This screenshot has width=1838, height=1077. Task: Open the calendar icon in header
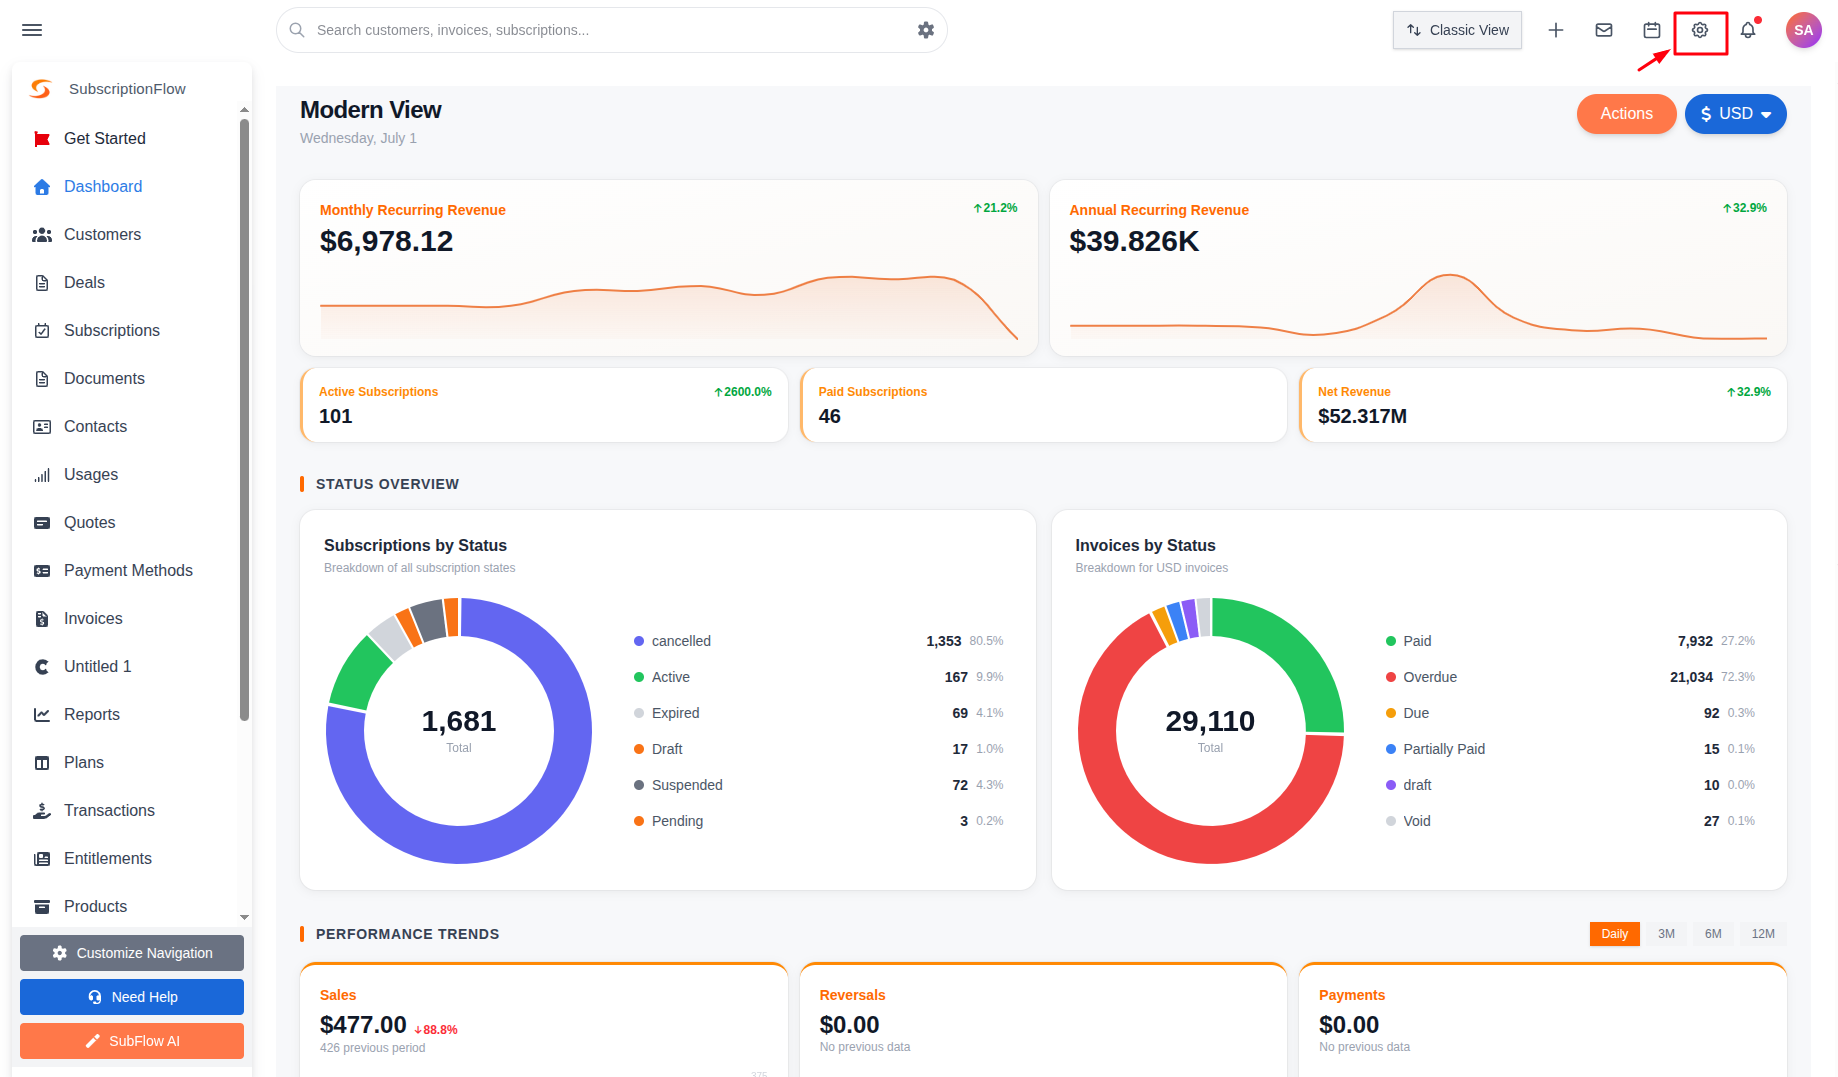[1652, 30]
